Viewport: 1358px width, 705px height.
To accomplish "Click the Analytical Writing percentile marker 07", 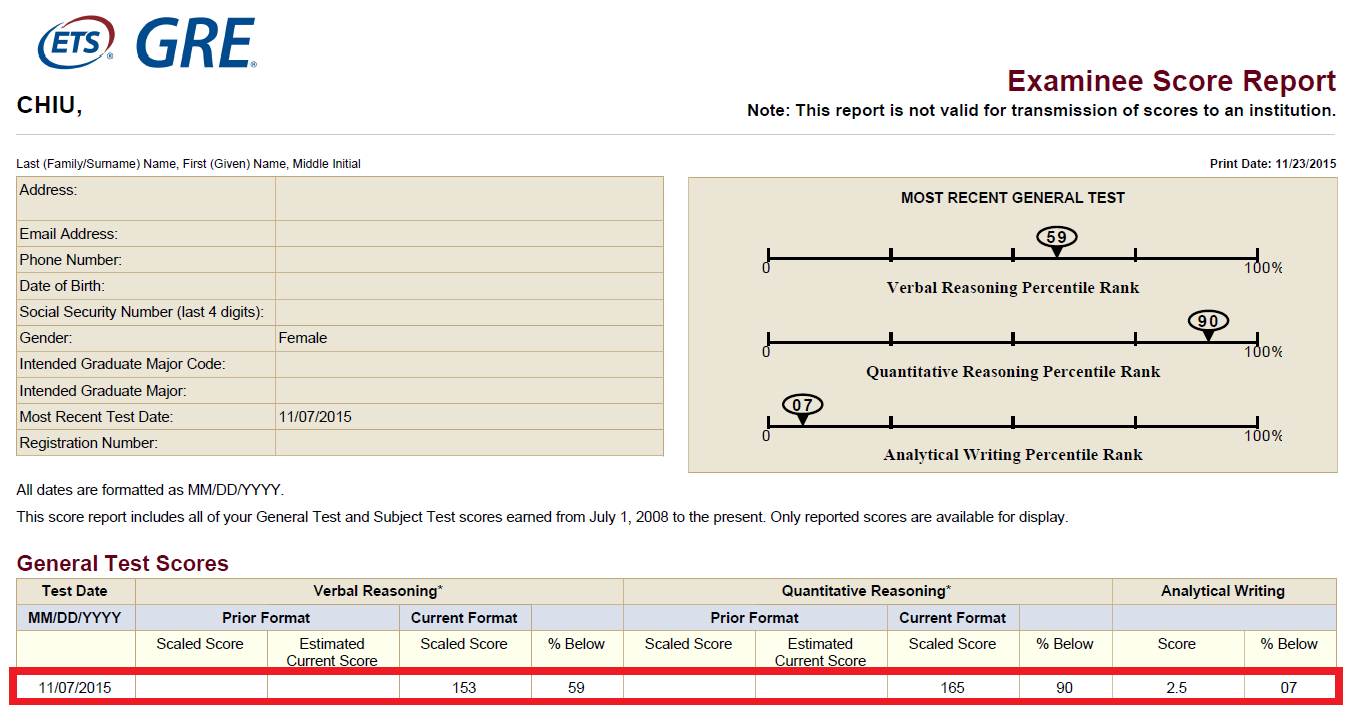I will point(802,408).
